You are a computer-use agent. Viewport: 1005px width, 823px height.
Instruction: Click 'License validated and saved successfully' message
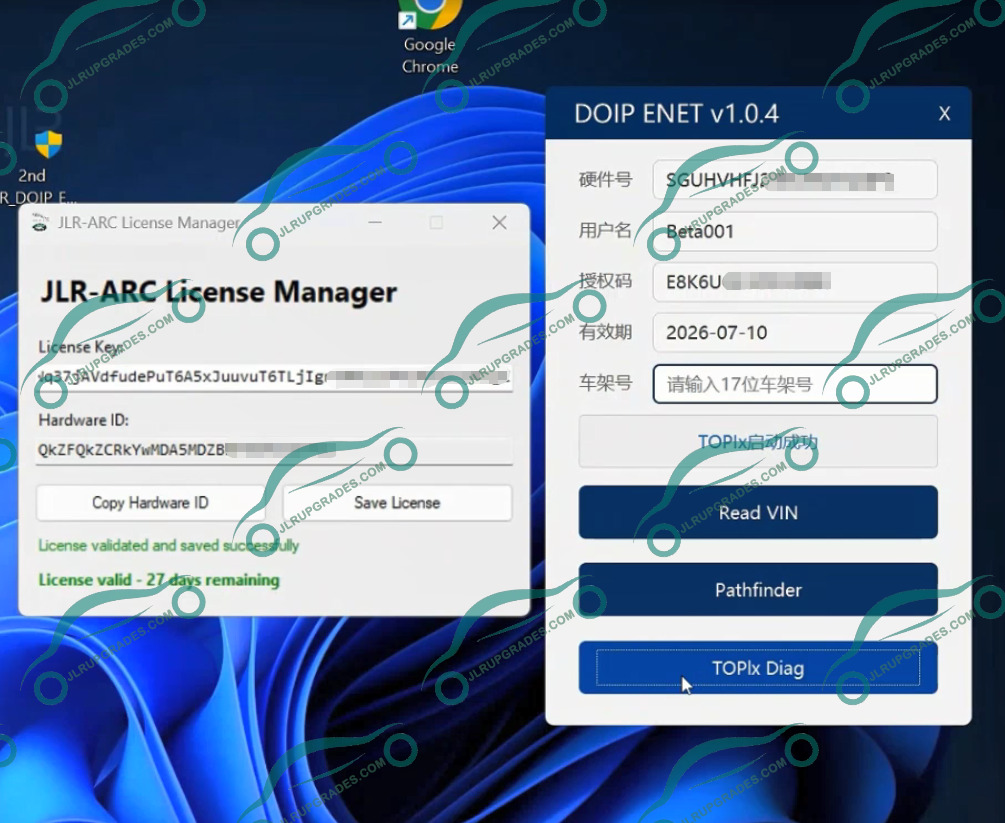pos(169,545)
